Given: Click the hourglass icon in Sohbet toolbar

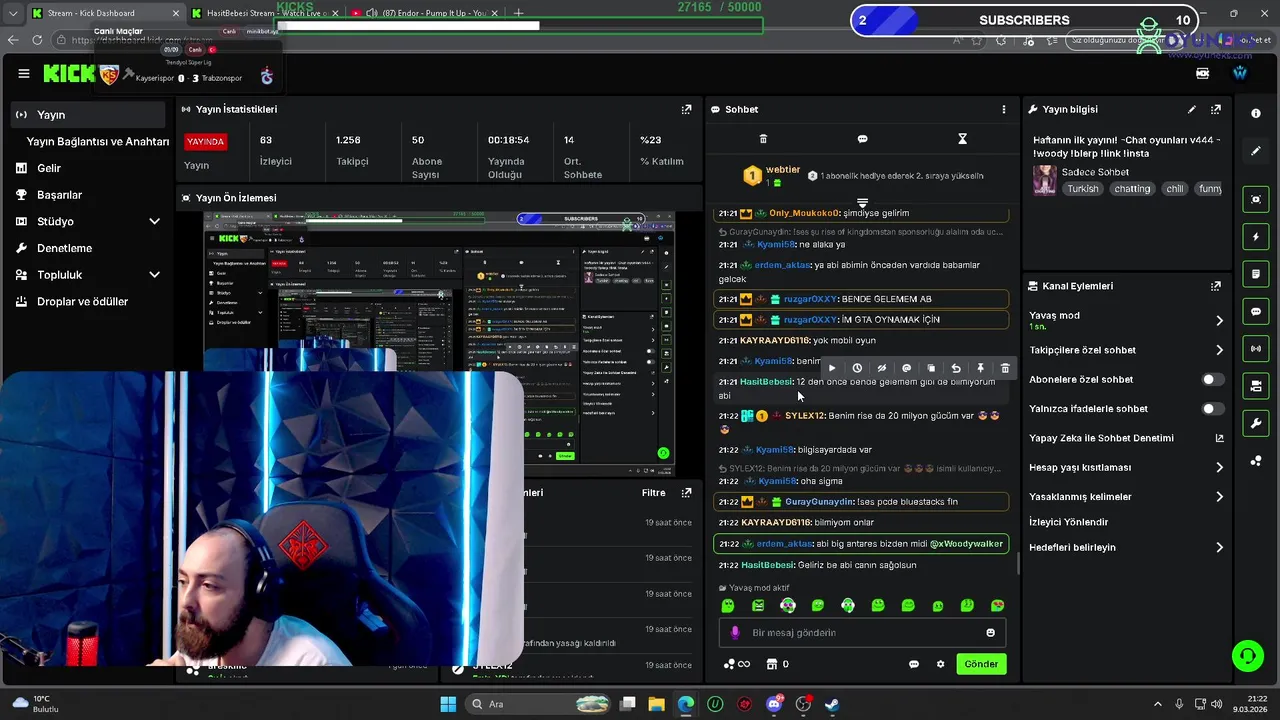Looking at the screenshot, I should click(962, 139).
